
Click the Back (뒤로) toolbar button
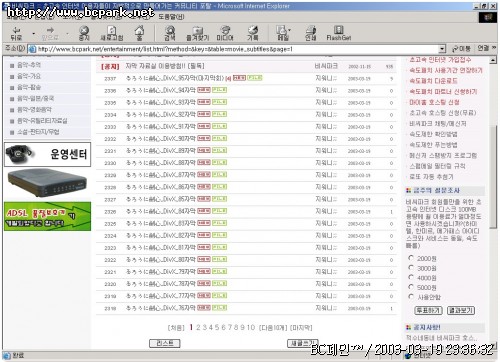pyautogui.click(x=16, y=34)
